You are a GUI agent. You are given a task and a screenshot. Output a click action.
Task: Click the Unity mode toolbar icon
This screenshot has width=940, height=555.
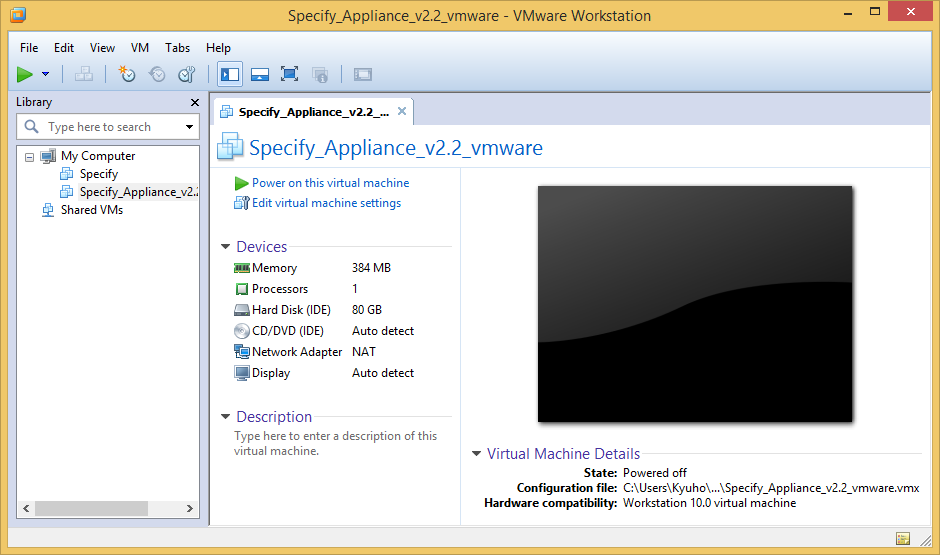320,74
